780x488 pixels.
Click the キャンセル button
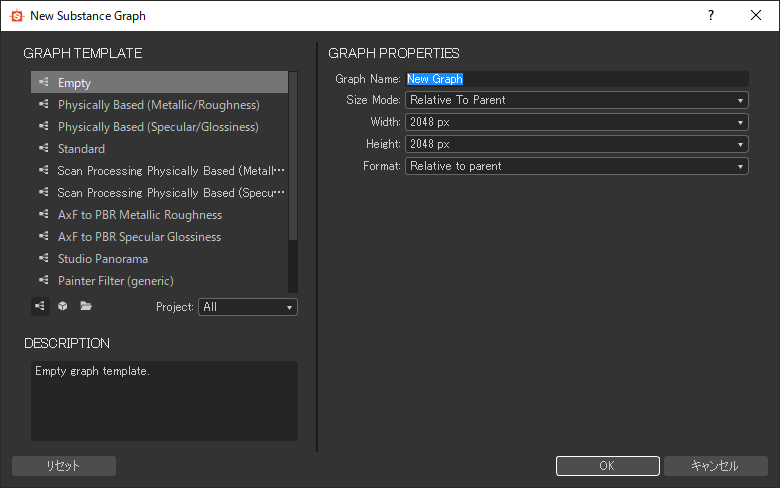click(715, 466)
